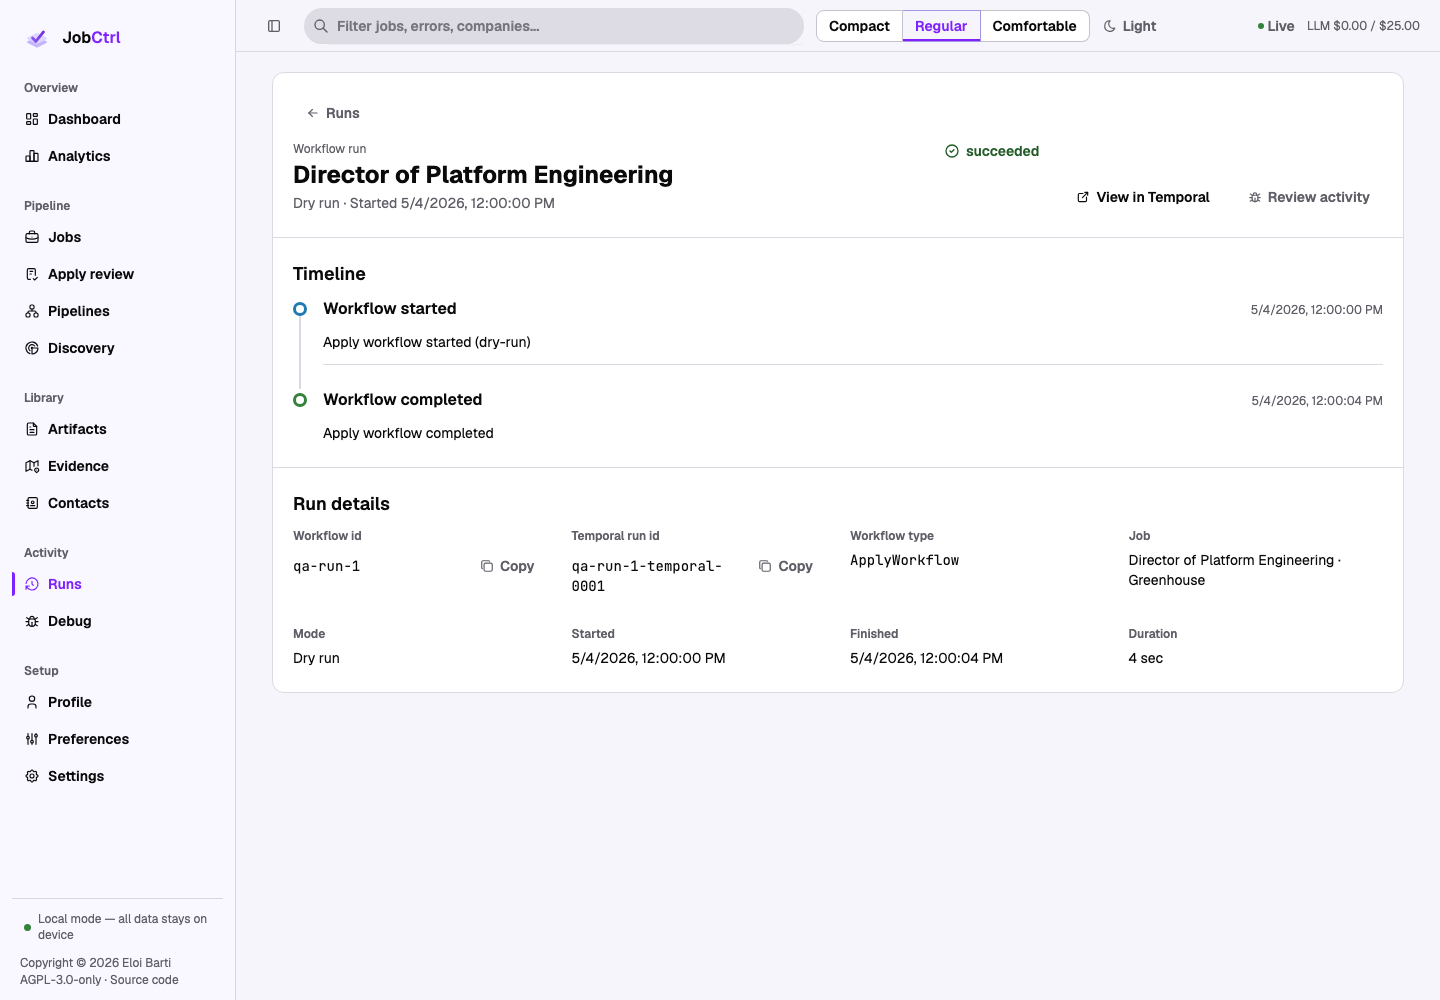Toggle the Light theme switch
The image size is (1440, 1000).
[1130, 26]
